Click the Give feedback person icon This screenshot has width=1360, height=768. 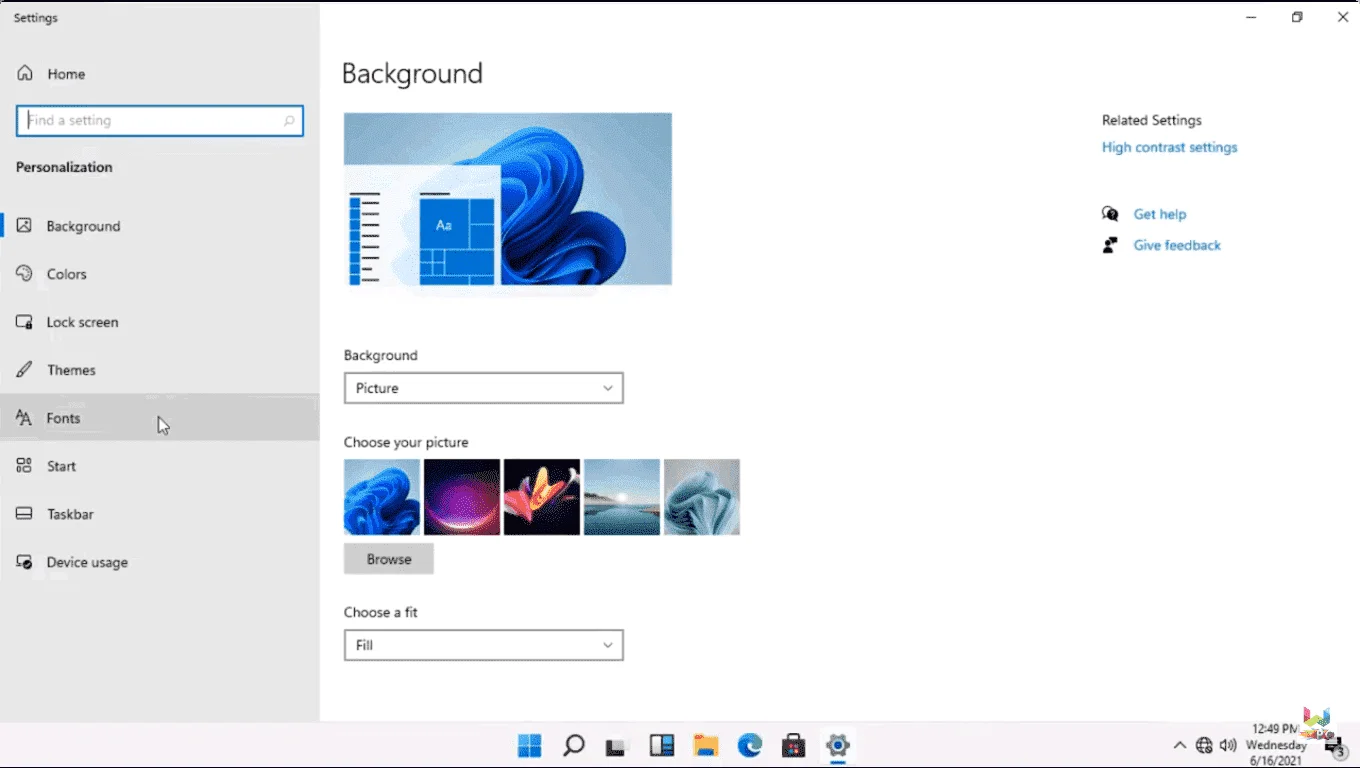coord(1110,245)
